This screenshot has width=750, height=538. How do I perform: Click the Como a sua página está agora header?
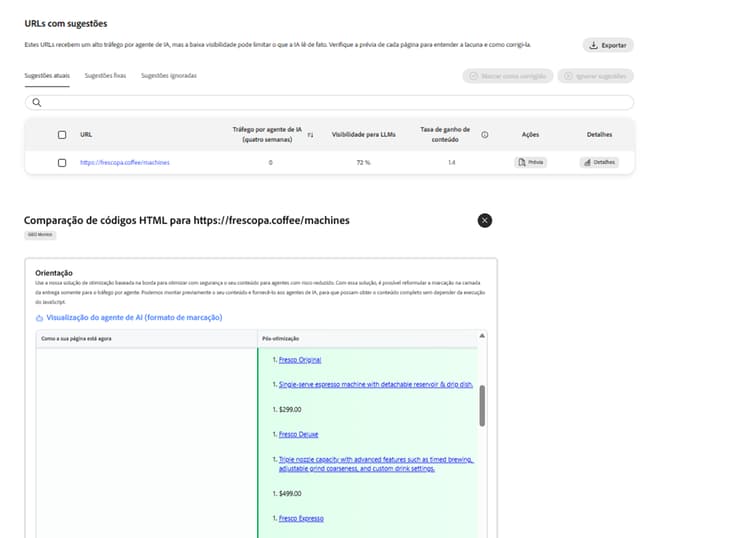[x=77, y=339]
